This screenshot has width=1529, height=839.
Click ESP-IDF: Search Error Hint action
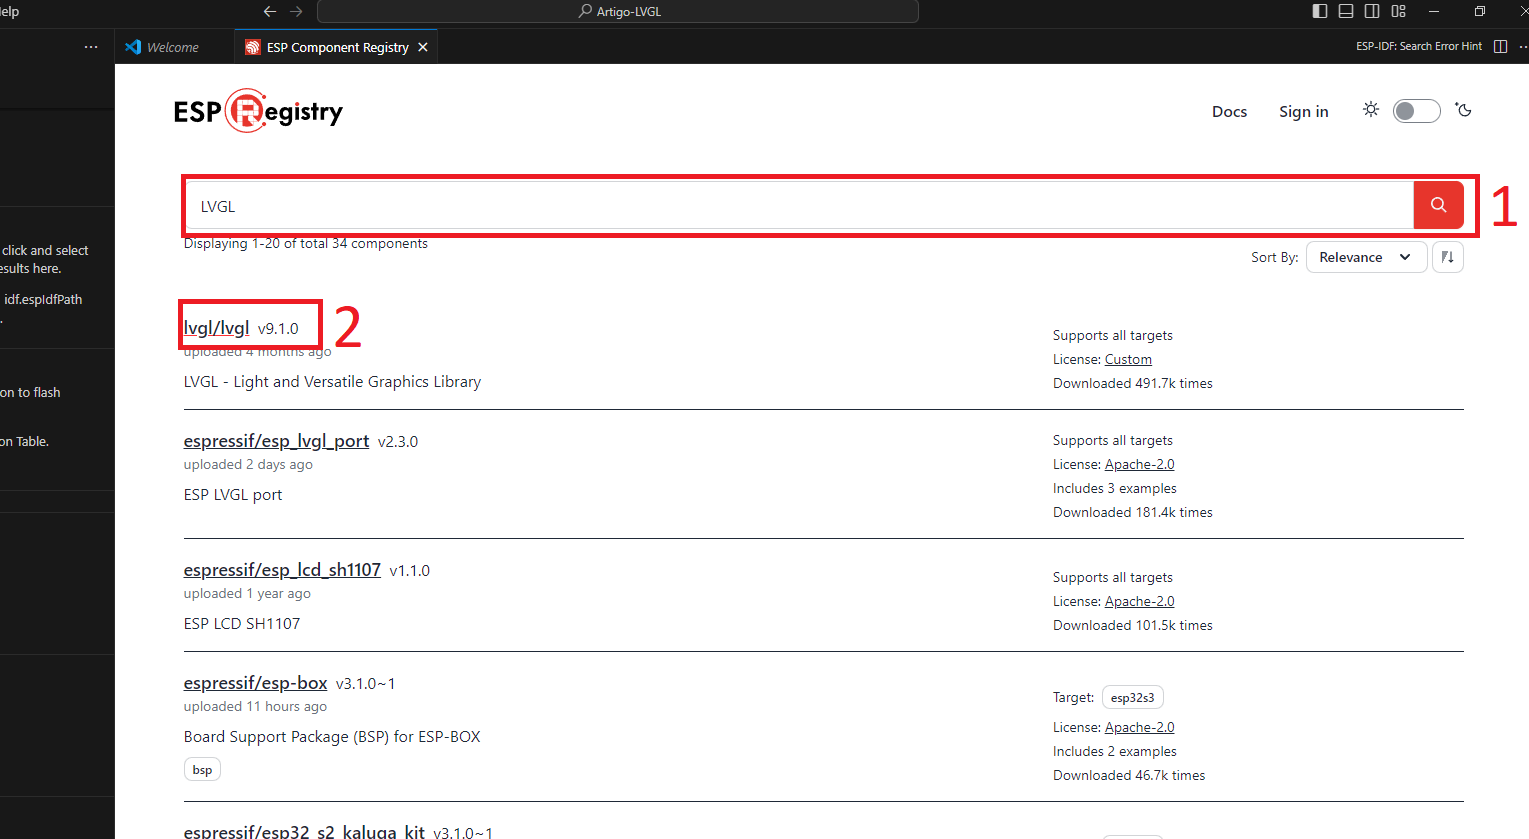click(1419, 46)
